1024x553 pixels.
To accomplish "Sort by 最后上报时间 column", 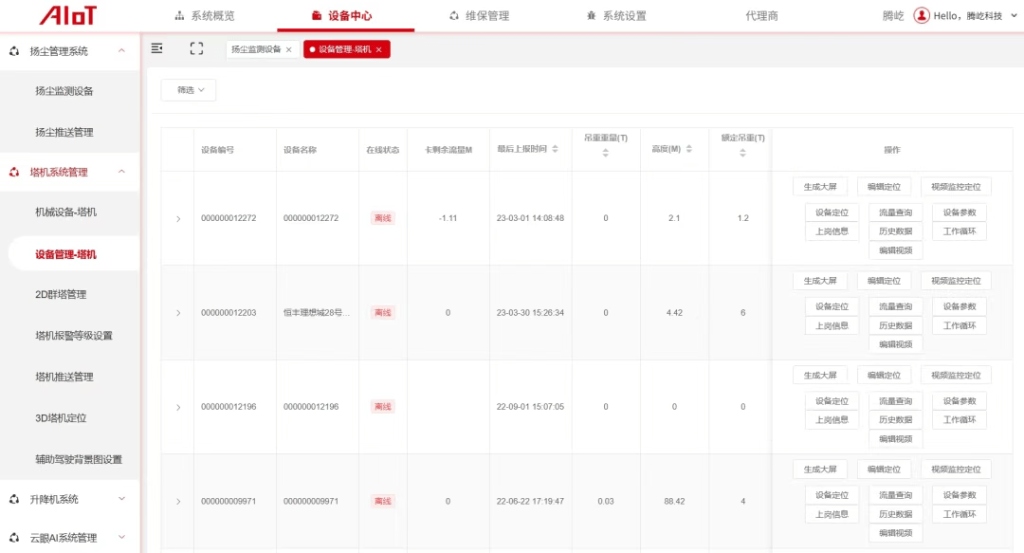I will point(555,150).
